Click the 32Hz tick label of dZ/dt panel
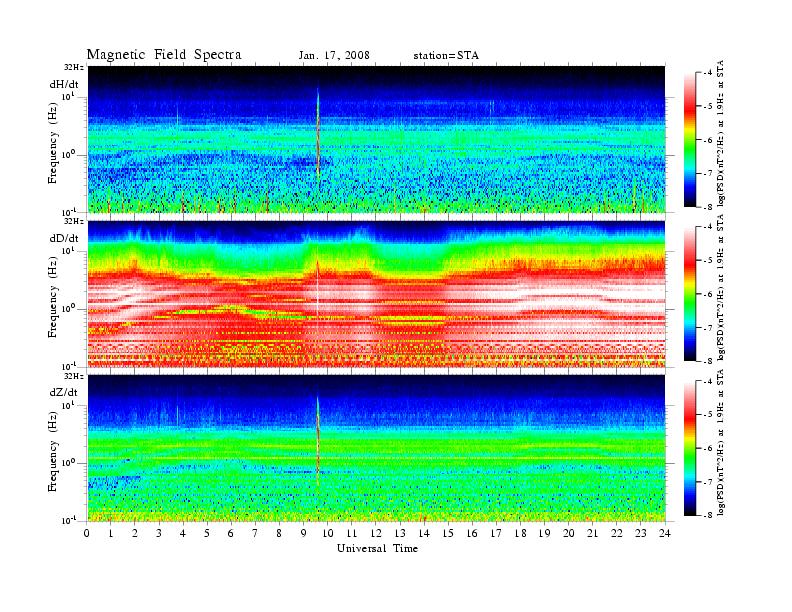The height and width of the screenshot is (612, 792). (73, 376)
